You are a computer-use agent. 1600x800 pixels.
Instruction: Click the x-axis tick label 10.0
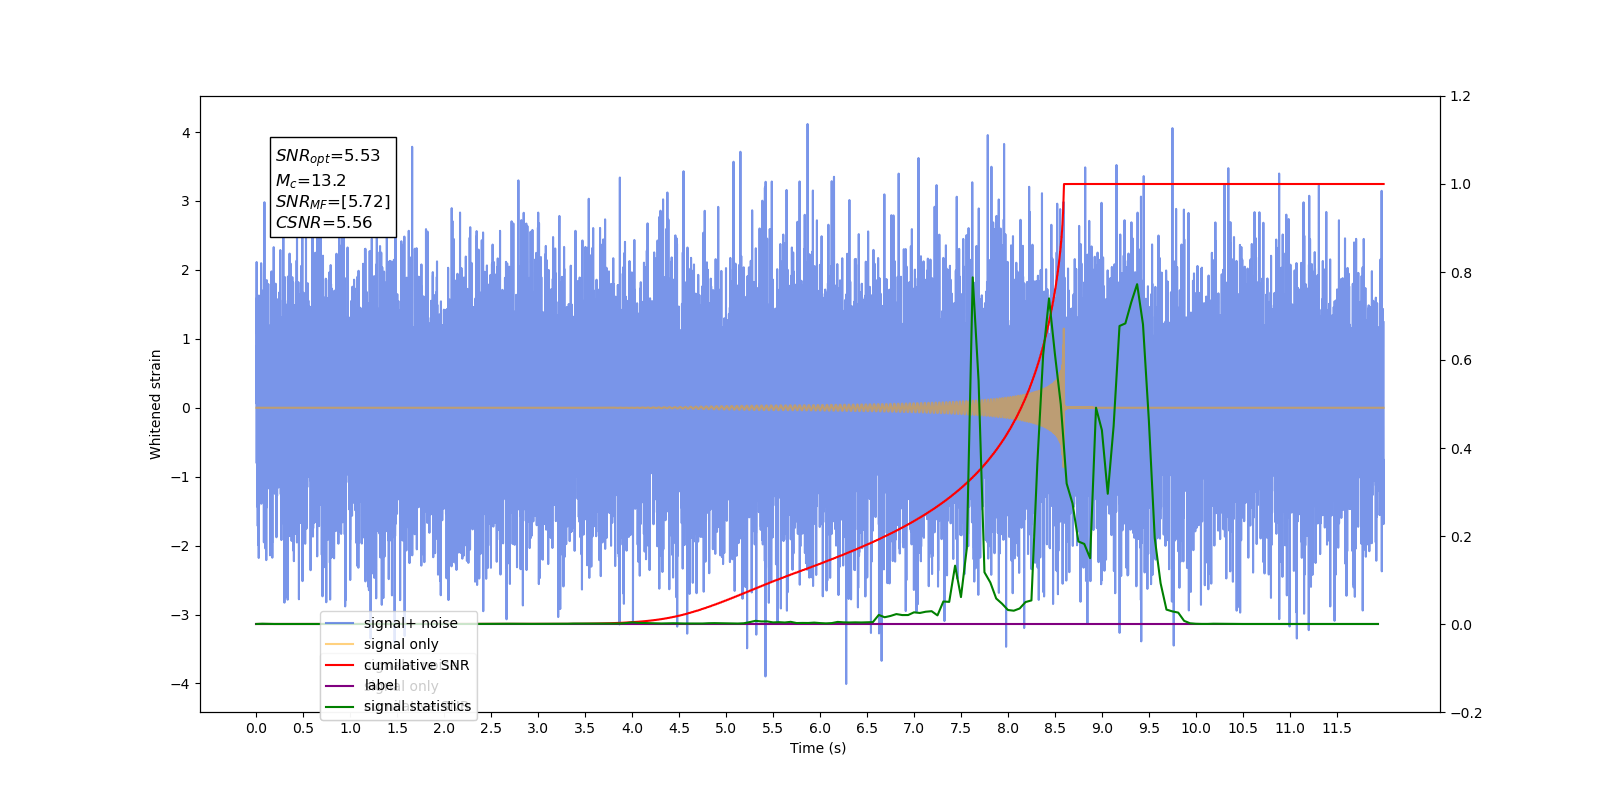tap(1196, 728)
